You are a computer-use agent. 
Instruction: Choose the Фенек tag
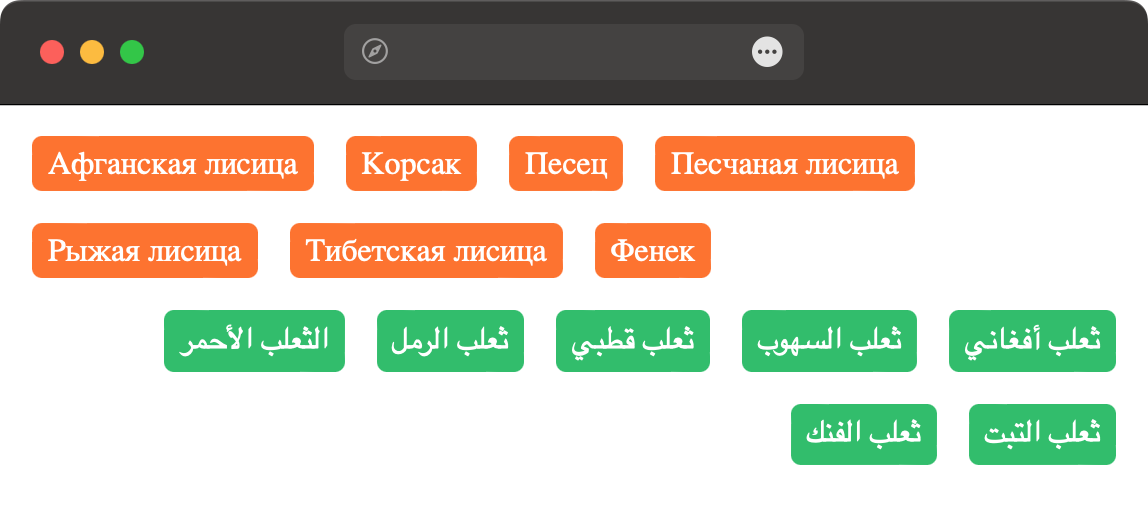tap(653, 250)
